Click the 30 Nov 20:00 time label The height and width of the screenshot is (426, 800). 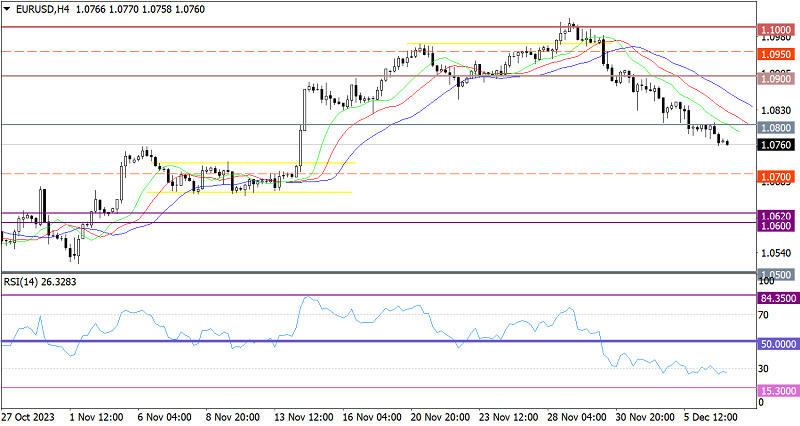(x=645, y=417)
